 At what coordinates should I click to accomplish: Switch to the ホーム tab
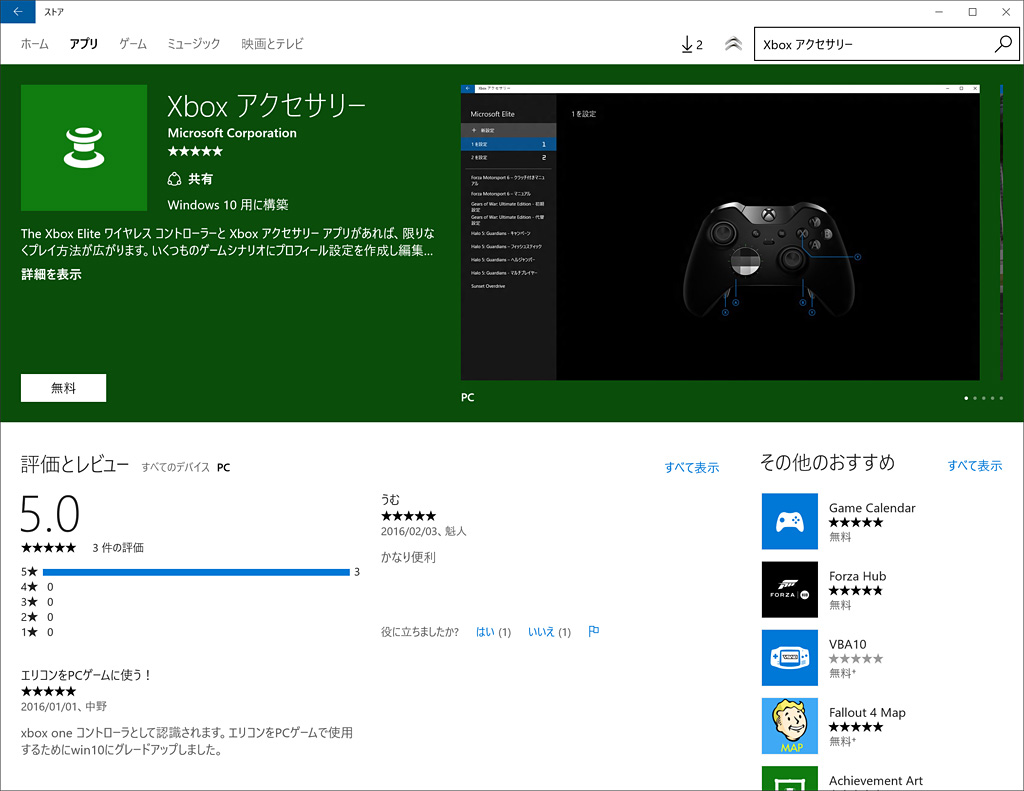pos(35,44)
